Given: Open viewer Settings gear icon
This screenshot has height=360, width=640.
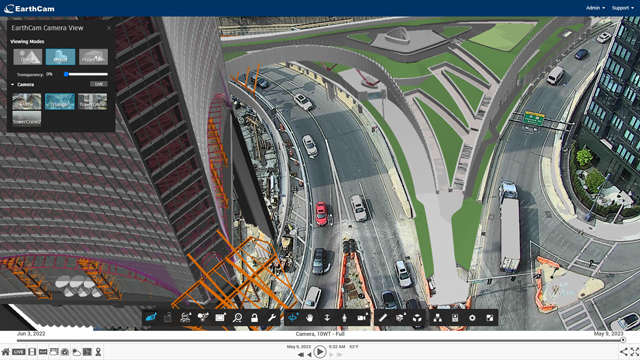Looking at the screenshot, I should tap(472, 318).
